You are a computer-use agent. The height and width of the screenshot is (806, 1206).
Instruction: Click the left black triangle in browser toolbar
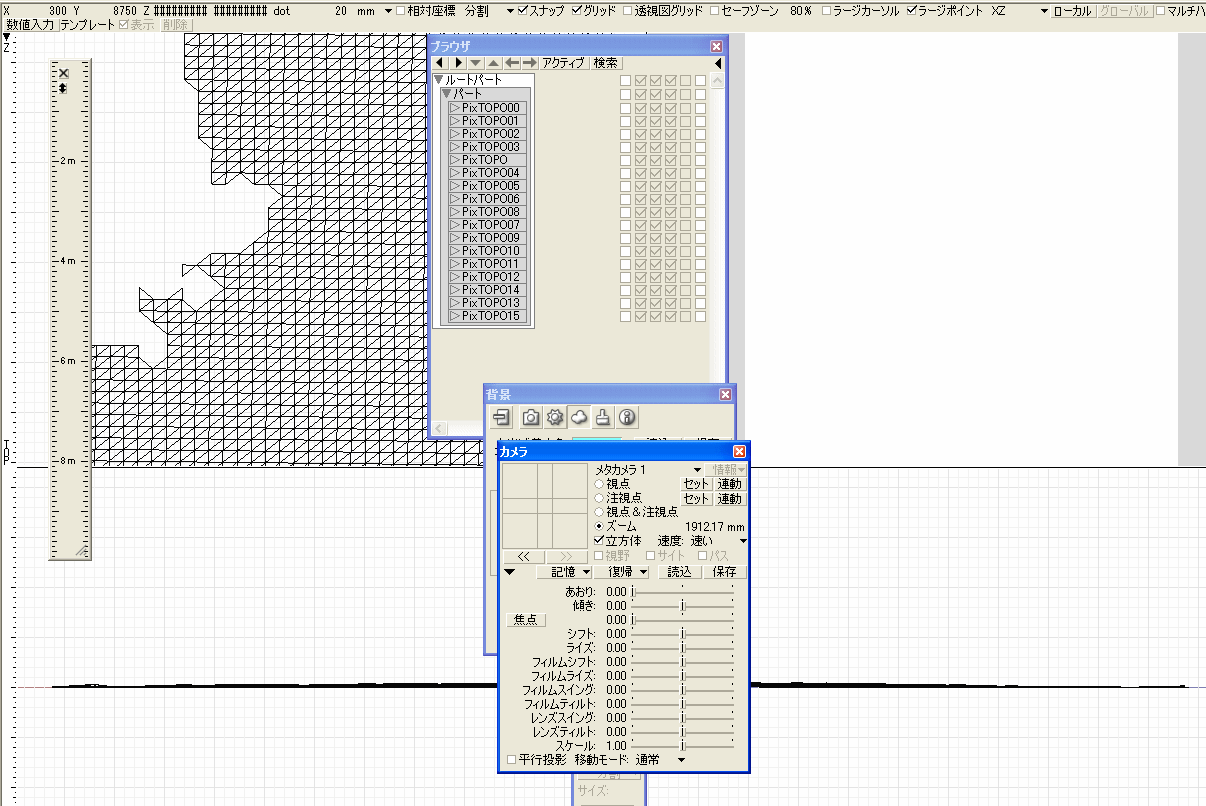[x=441, y=63]
